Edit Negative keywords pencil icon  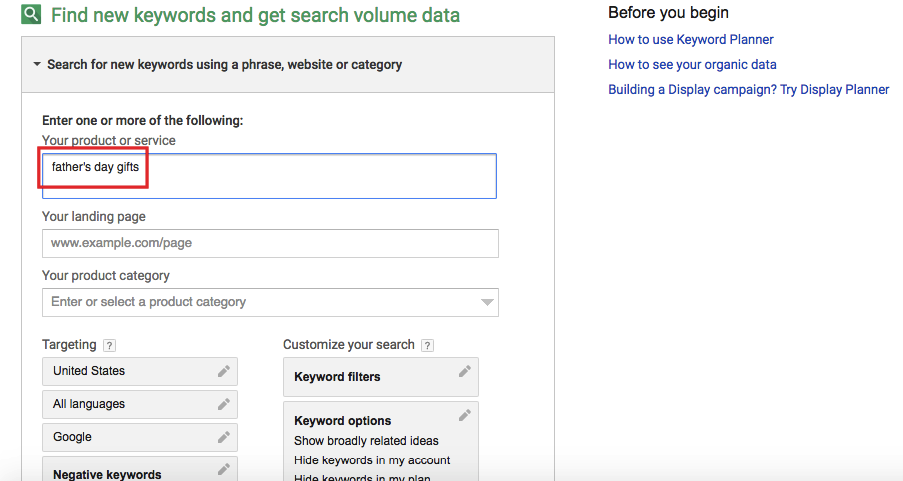point(224,469)
